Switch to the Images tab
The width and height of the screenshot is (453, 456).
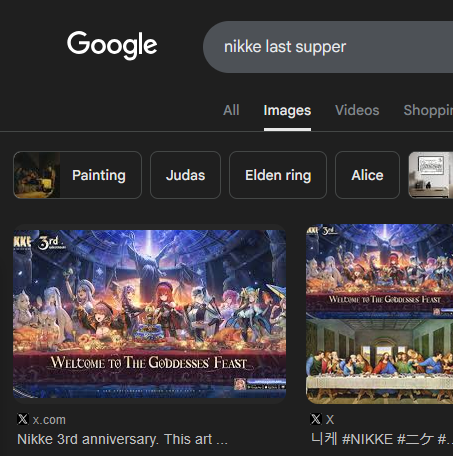tap(287, 110)
